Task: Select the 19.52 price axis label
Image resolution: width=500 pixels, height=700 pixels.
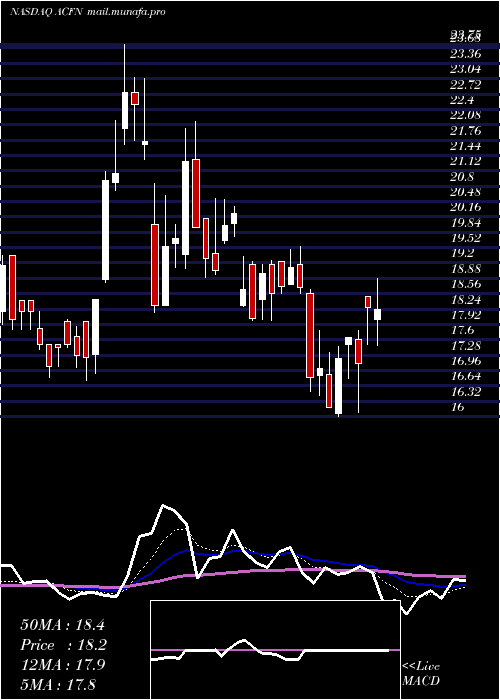Action: point(466,238)
